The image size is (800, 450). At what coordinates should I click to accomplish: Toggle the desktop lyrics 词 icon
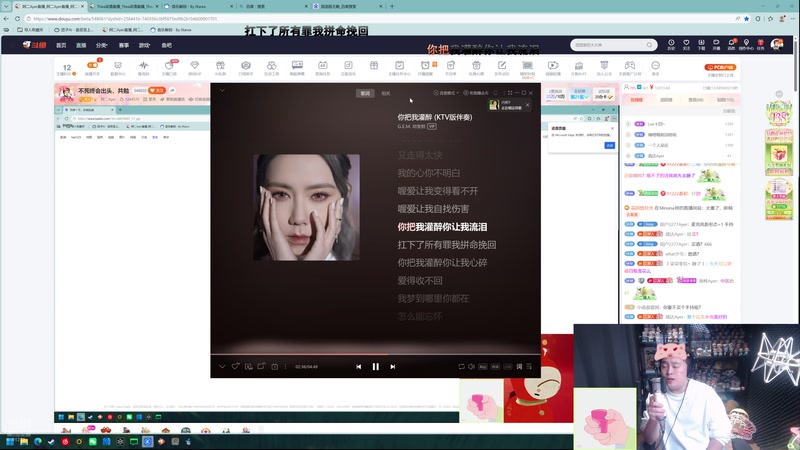click(x=519, y=366)
